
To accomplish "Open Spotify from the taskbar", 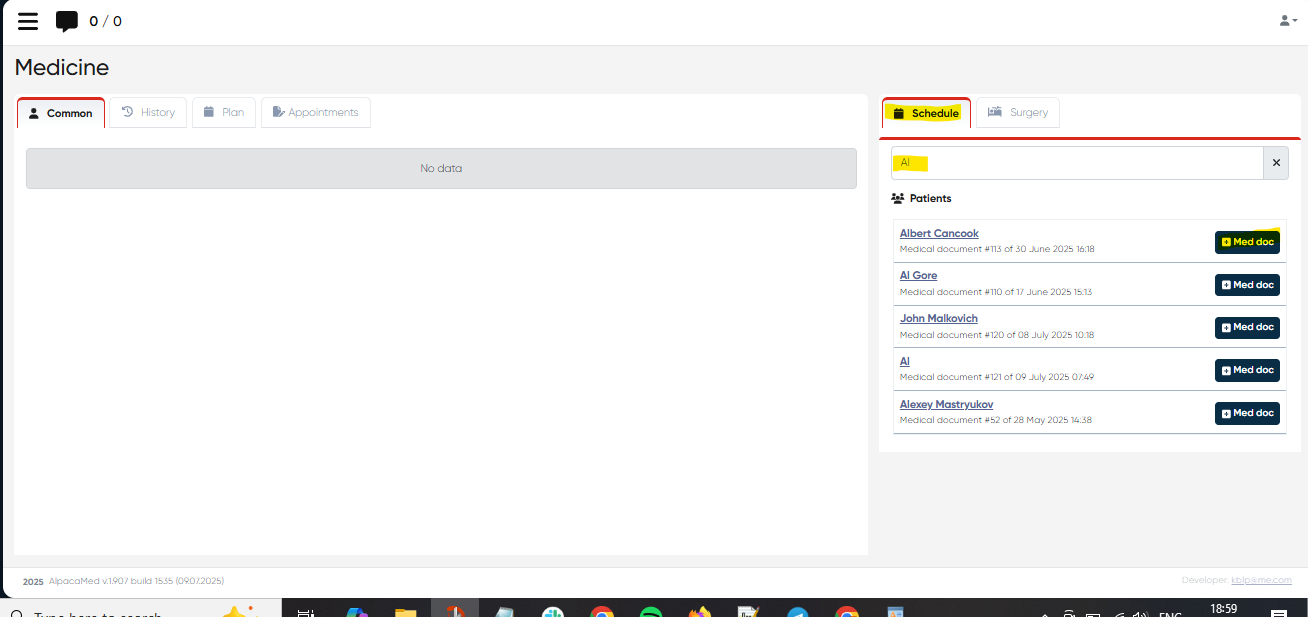I will pyautogui.click(x=651, y=612).
